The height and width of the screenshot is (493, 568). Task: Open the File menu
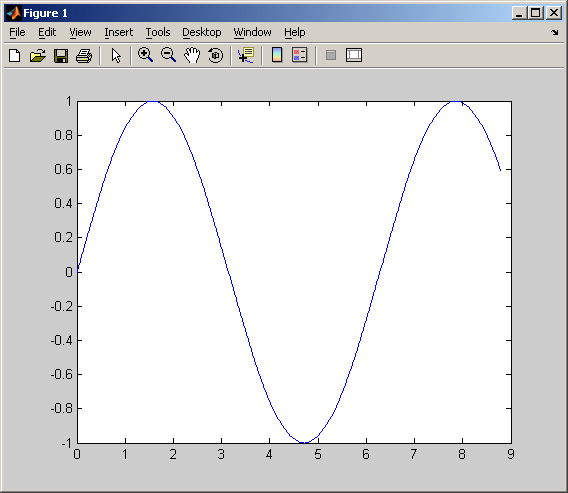coord(17,32)
